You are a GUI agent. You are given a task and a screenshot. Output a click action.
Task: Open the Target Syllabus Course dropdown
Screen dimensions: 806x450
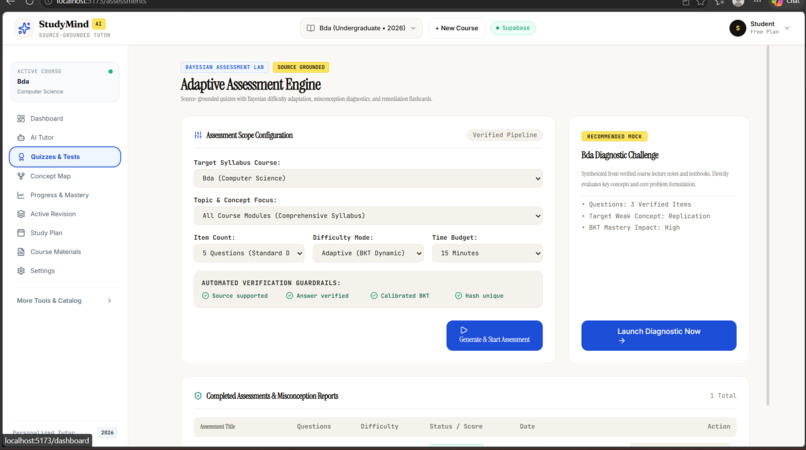pyautogui.click(x=368, y=178)
